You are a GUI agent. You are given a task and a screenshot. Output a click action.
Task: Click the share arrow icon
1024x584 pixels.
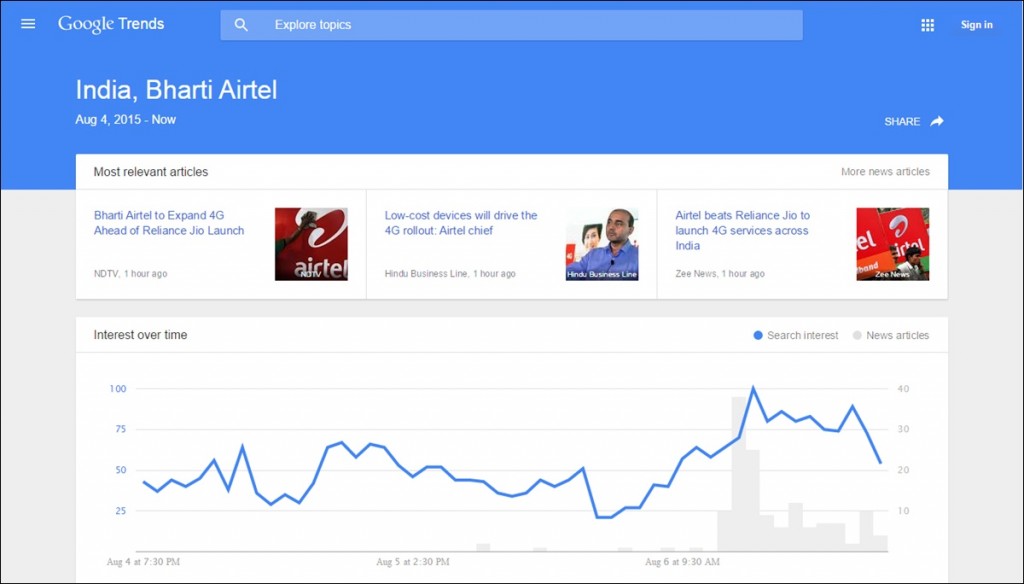coord(937,121)
